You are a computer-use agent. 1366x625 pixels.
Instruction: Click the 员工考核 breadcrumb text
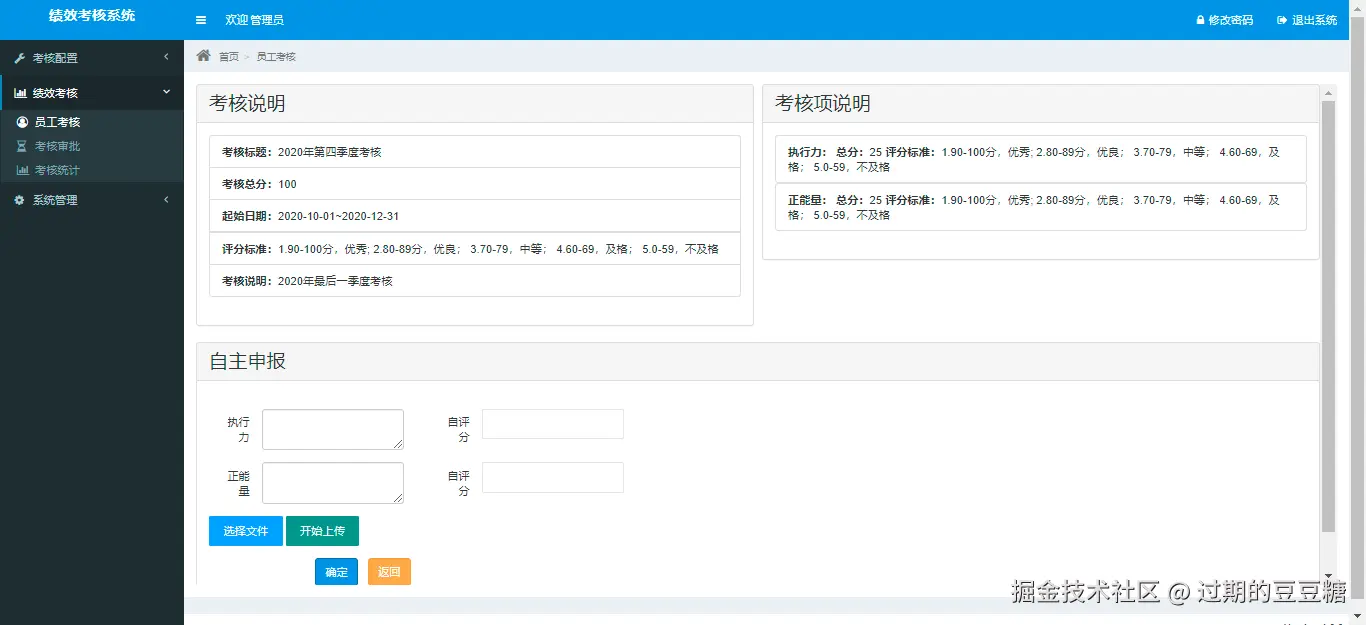[x=276, y=57]
